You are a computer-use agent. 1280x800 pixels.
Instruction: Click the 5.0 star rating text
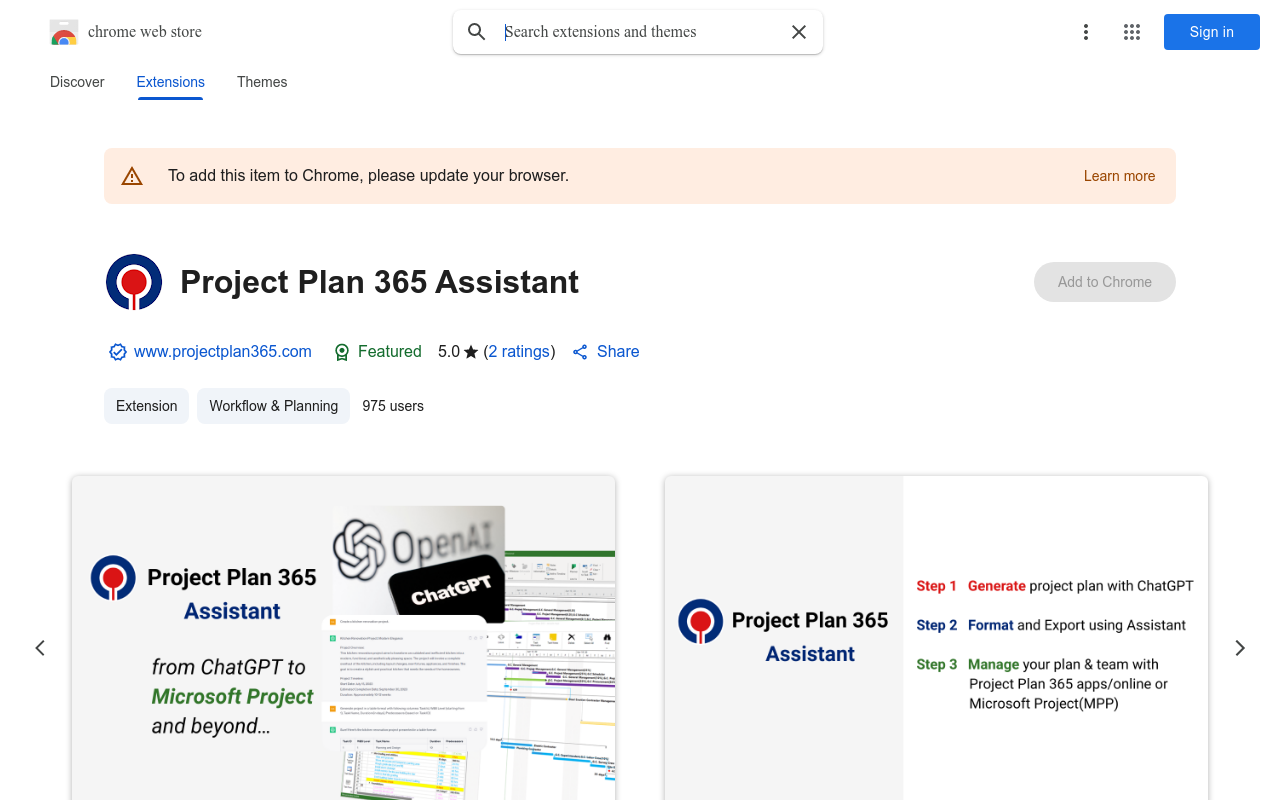458,352
